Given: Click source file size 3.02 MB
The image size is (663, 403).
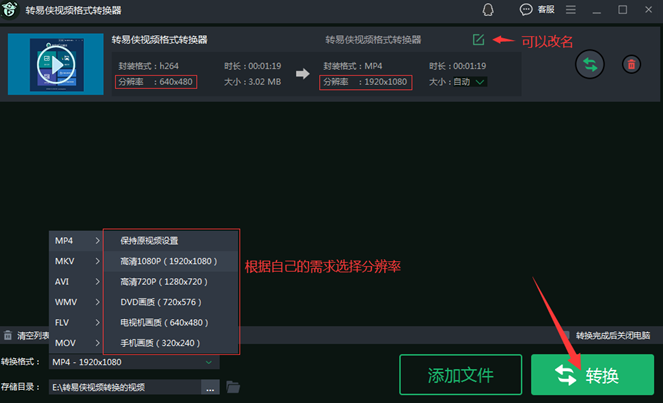Looking at the screenshot, I should (265, 82).
